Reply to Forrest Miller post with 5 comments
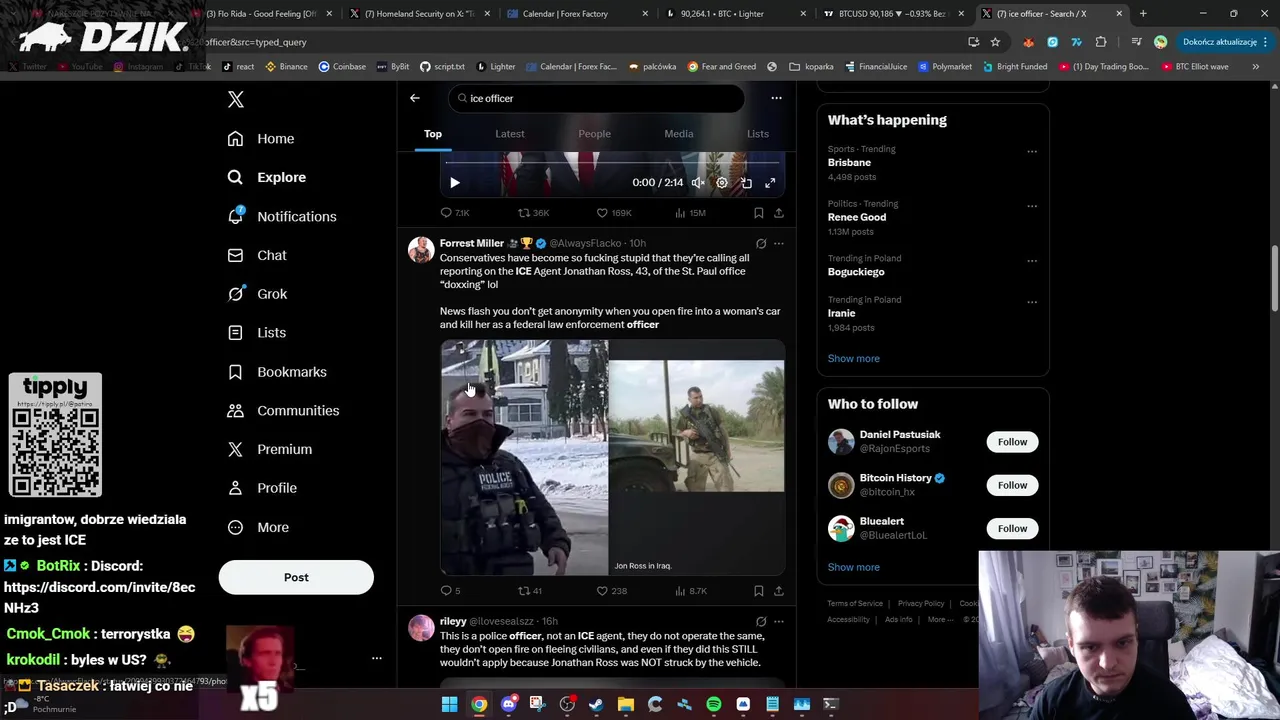The image size is (1280, 720). 450,591
